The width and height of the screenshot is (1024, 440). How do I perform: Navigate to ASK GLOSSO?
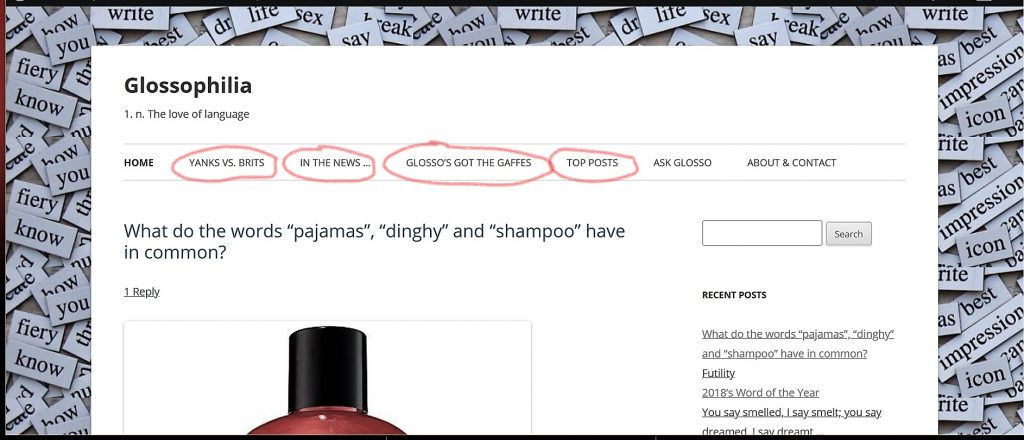tap(682, 163)
